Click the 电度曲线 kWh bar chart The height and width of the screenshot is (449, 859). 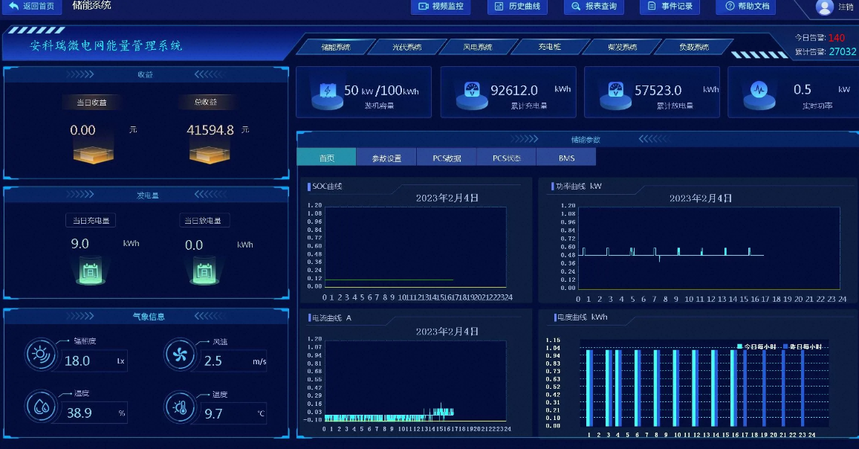[704, 383]
